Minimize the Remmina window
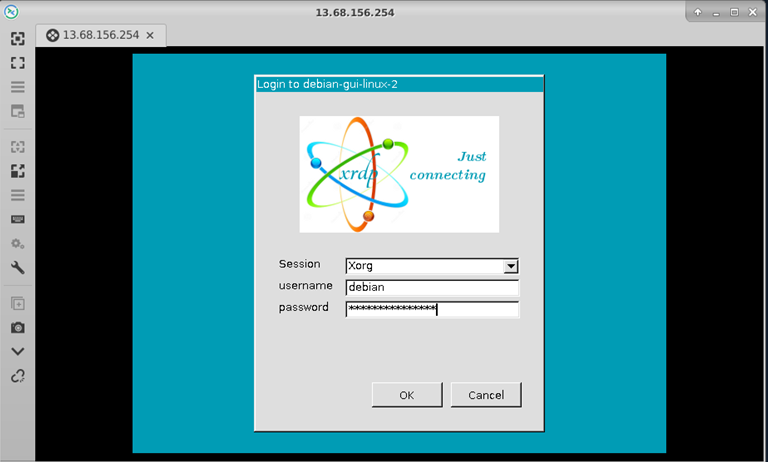This screenshot has width=768, height=462. coord(716,12)
